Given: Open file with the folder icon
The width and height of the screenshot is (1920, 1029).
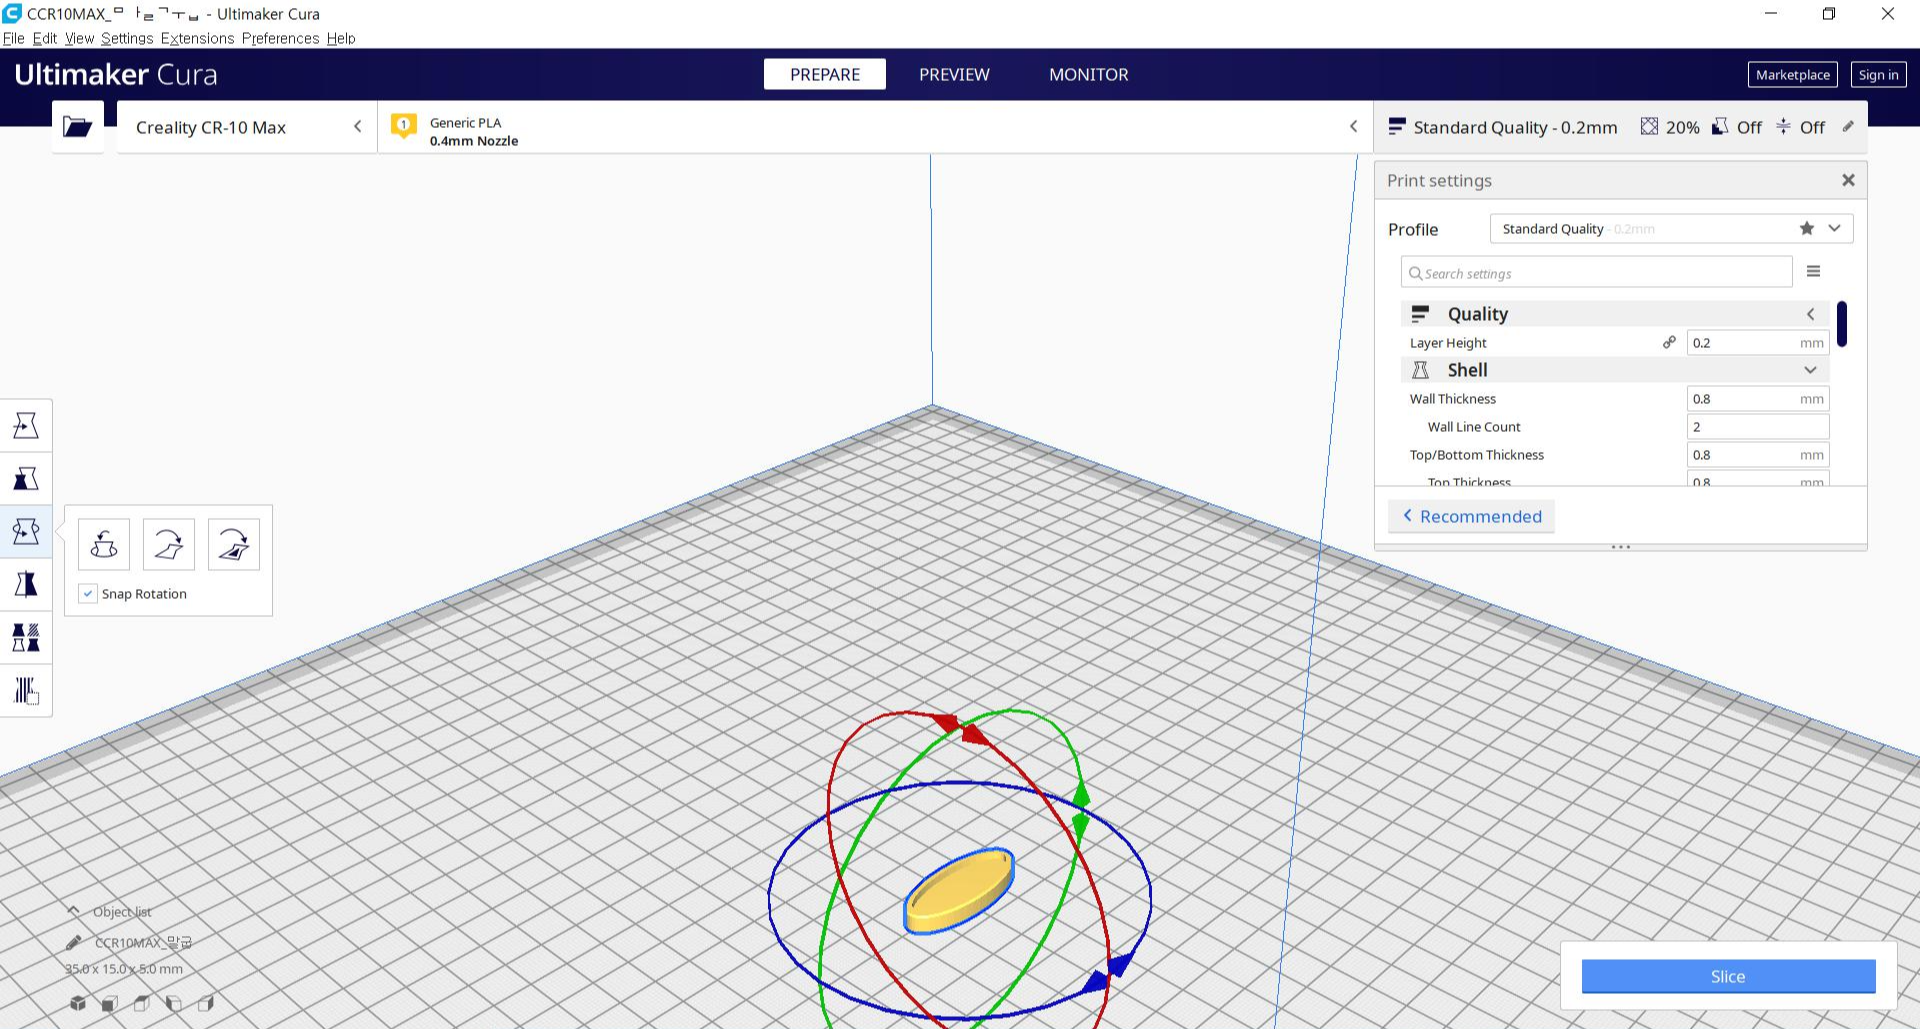Looking at the screenshot, I should click(x=77, y=127).
